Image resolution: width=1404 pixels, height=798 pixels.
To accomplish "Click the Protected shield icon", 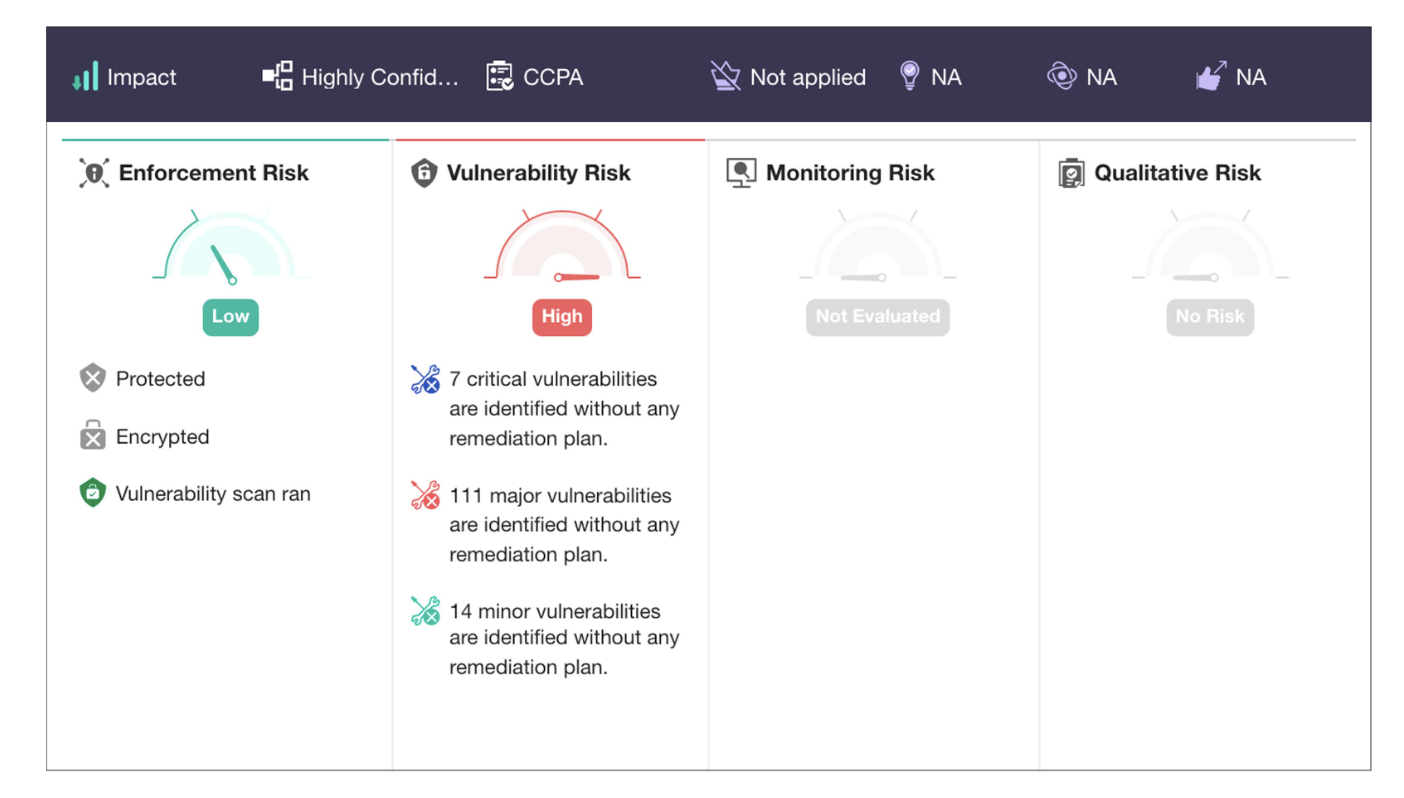I will pos(92,378).
